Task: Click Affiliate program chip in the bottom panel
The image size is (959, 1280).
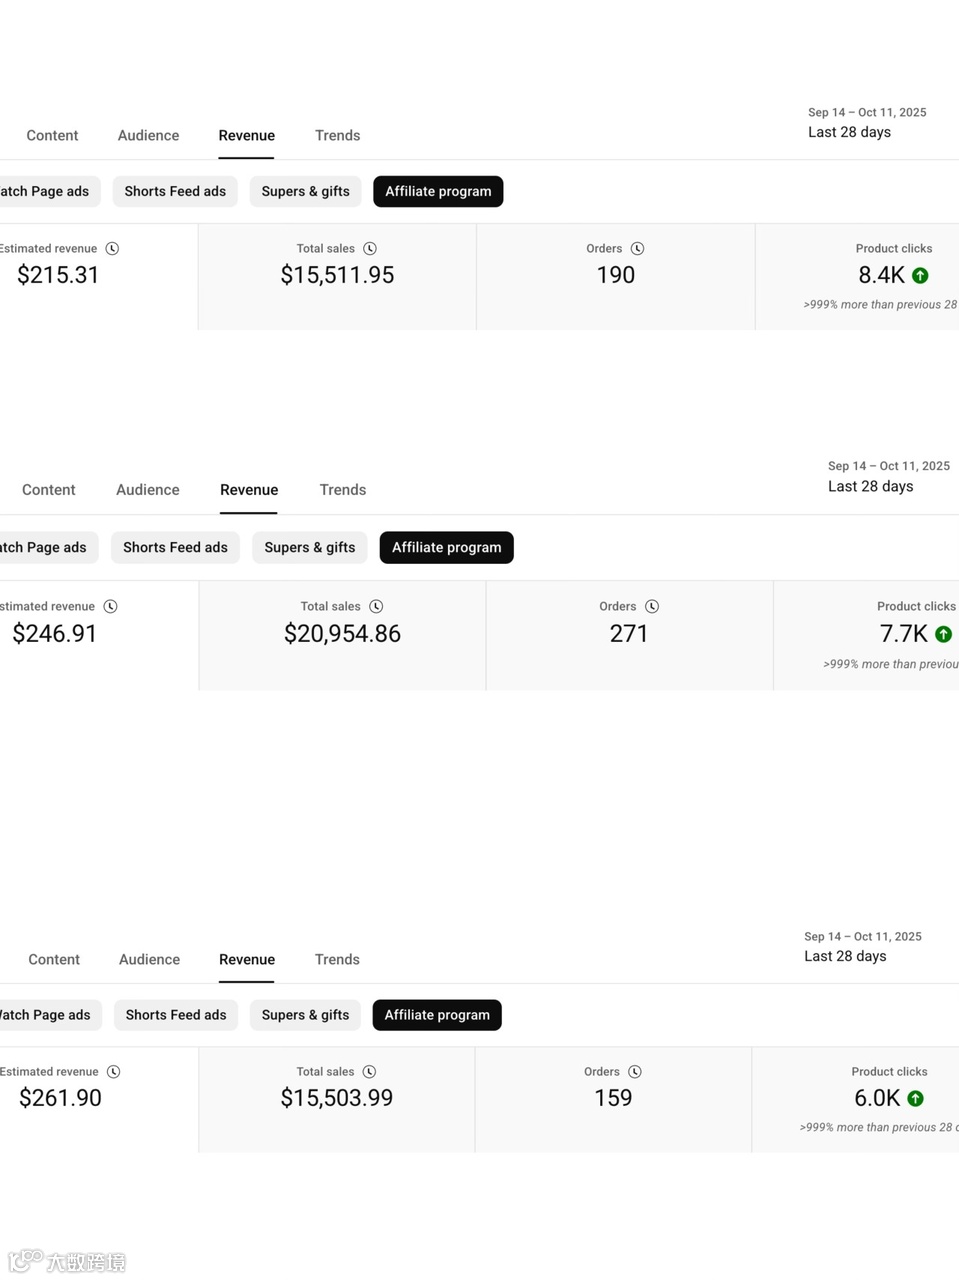Action: 437,1015
